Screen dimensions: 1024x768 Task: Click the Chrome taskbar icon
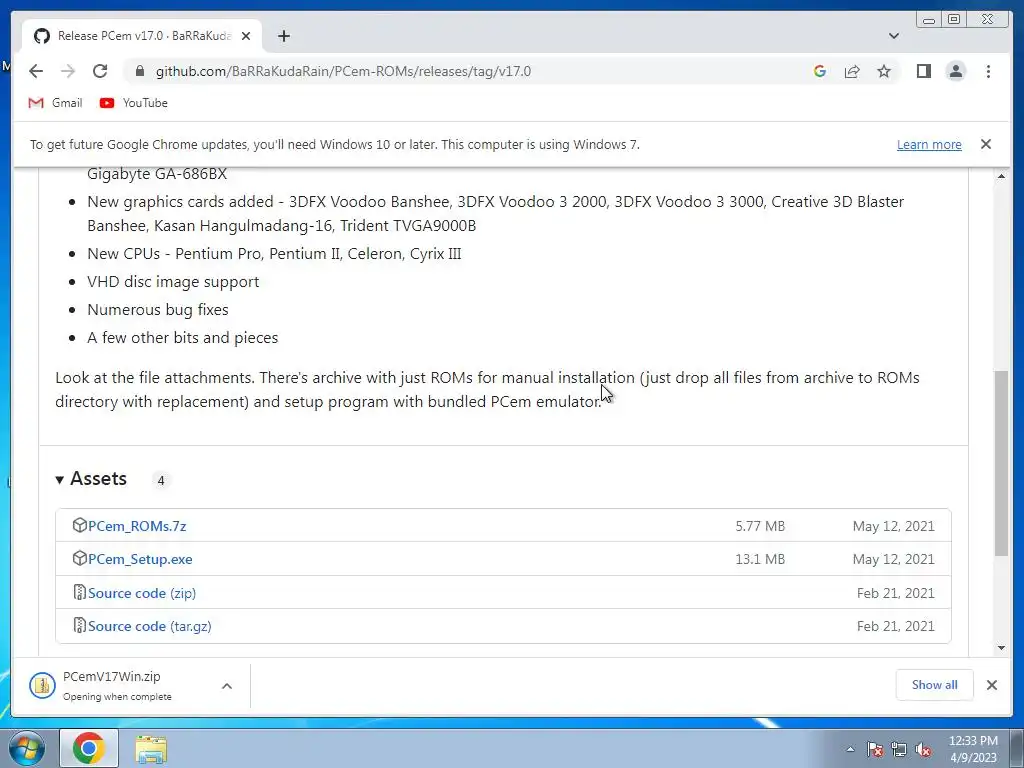tap(89, 748)
